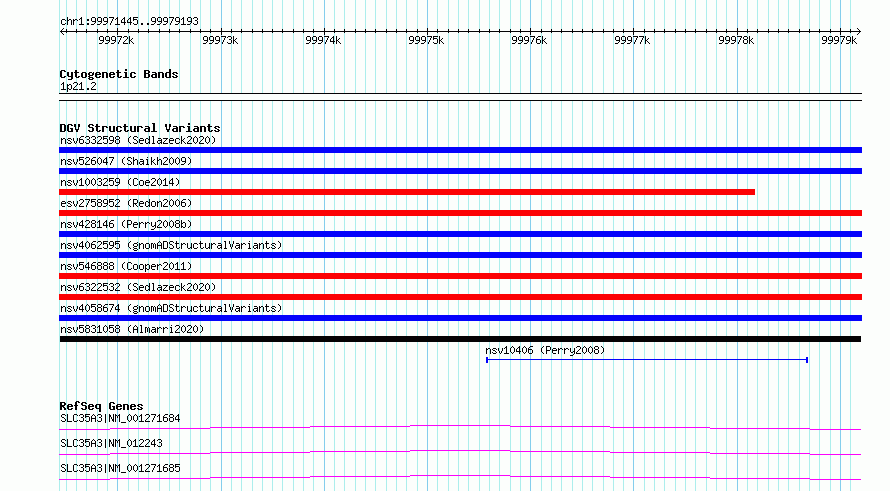Click the 1p21.2 cytogenetic band glyph
The width and height of the screenshot is (890, 491).
[x=460, y=97]
